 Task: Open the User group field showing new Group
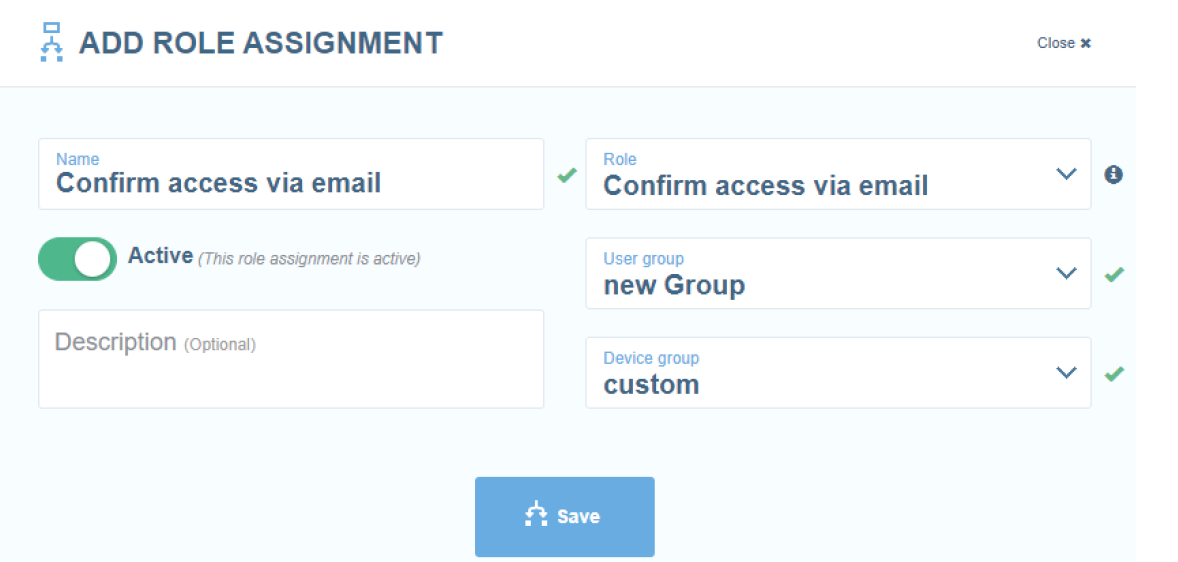tap(838, 273)
